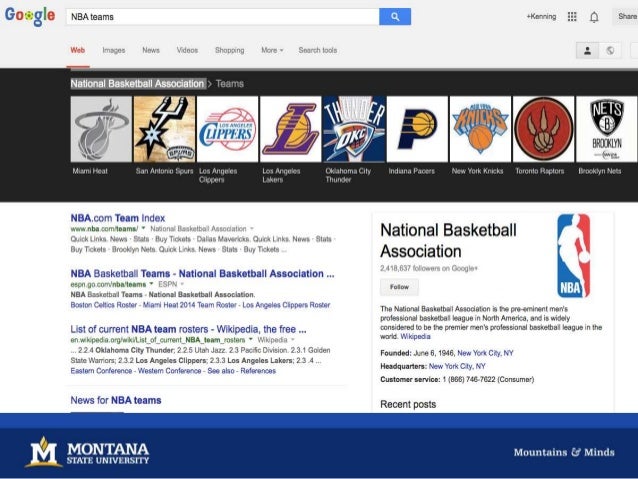The height and width of the screenshot is (479, 638).
Task: Open the Los Angeles Clippers logo thumbnail
Action: point(227,129)
